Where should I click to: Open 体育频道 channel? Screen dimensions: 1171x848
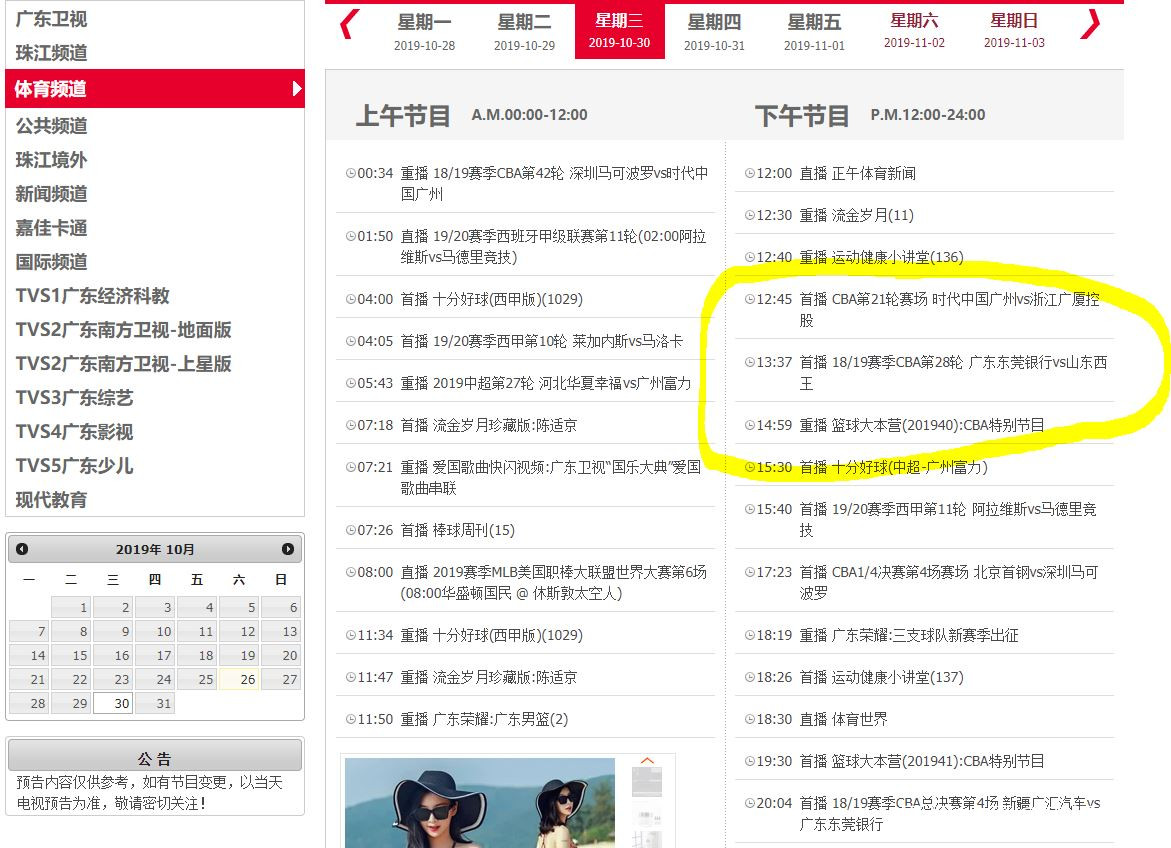point(155,88)
